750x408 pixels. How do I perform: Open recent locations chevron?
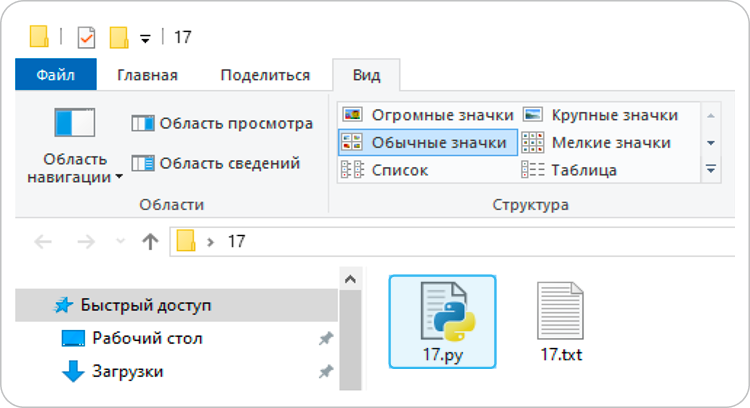tap(121, 241)
